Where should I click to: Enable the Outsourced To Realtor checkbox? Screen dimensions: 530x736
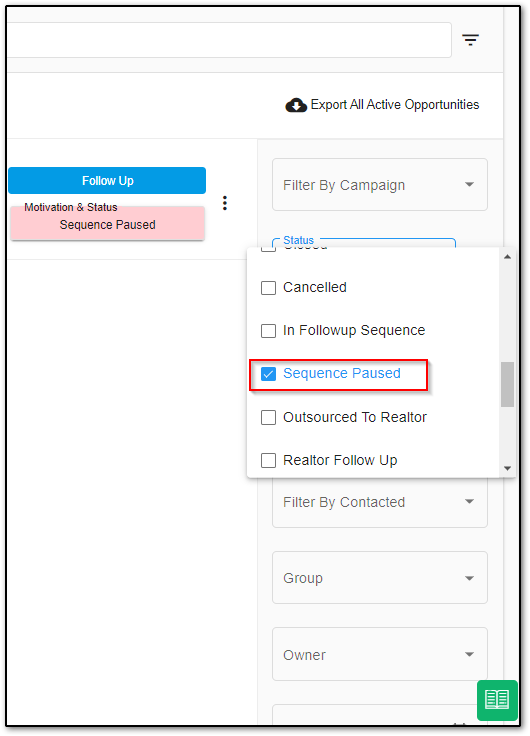coord(268,417)
